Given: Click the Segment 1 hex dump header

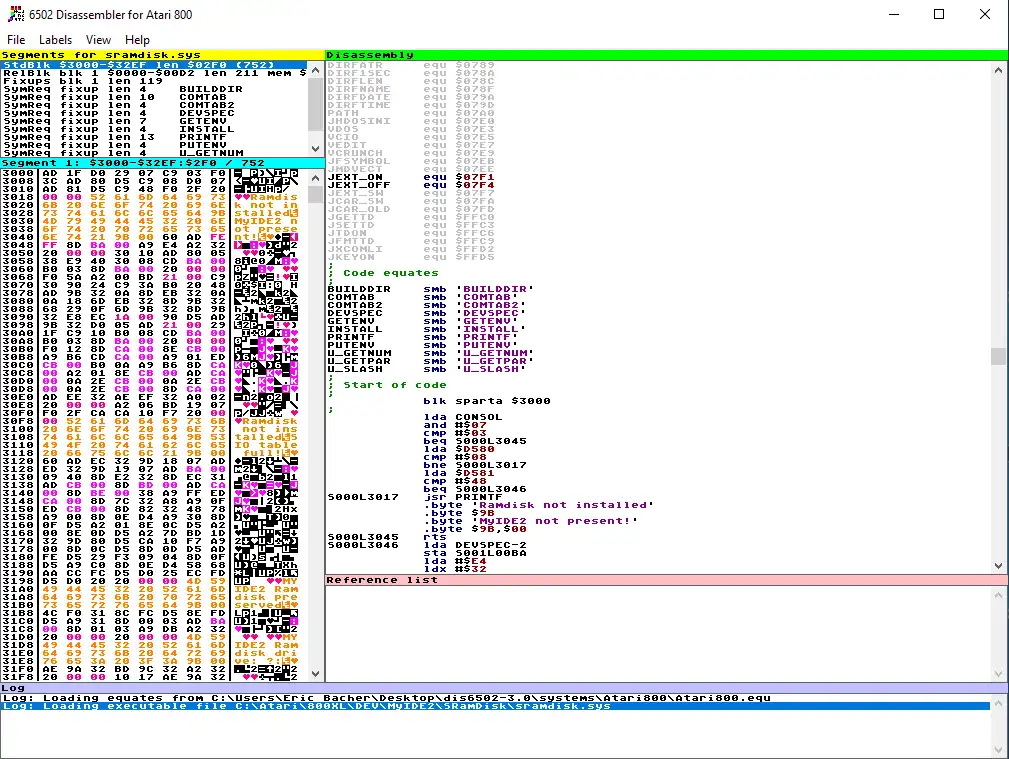Looking at the screenshot, I should click(x=162, y=164).
